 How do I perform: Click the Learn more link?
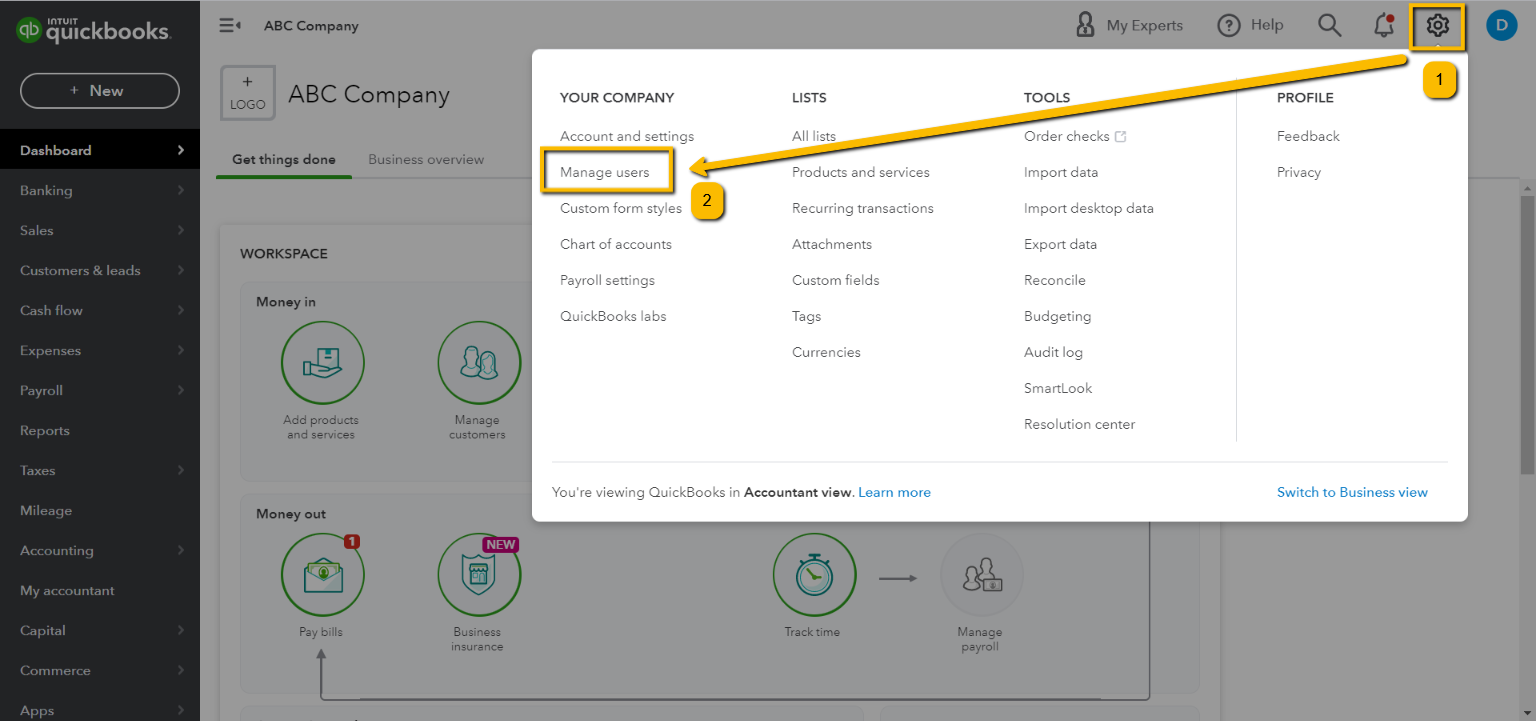click(894, 492)
